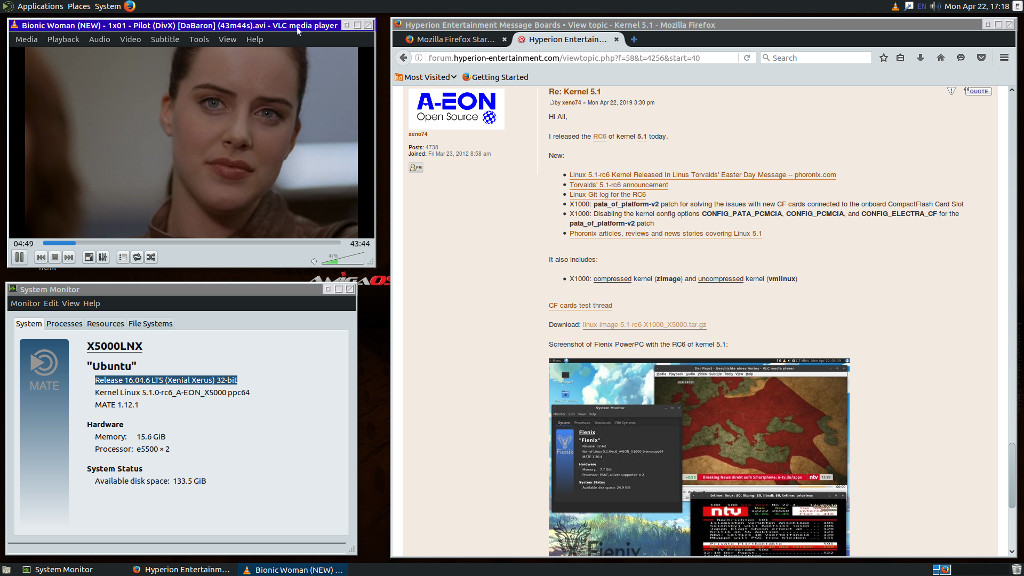This screenshot has height=576, width=1024.
Task: Open Linux 5.1-rc6 phoronix.com link
Action: [x=703, y=175]
